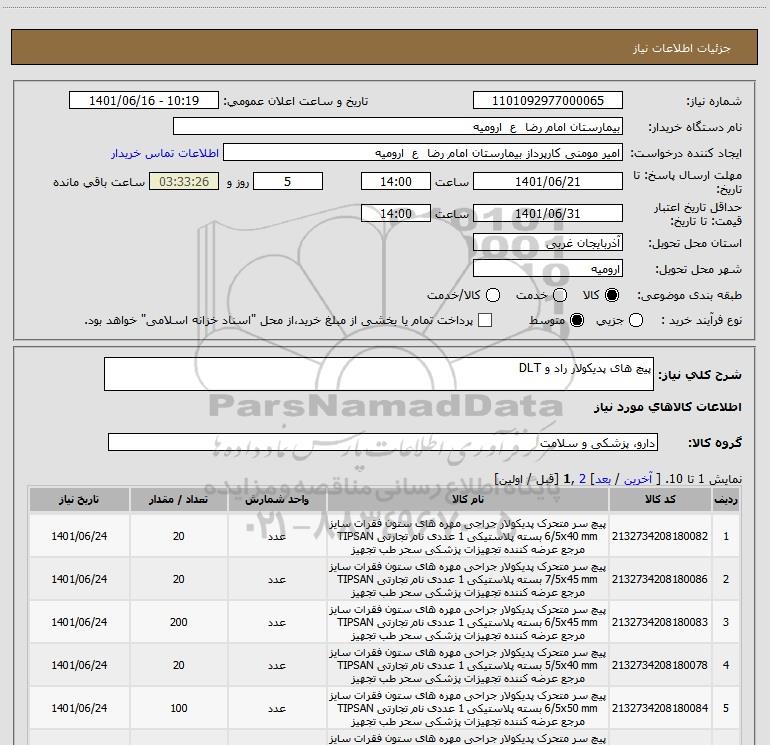Screen dimensions: 770x745
Task: Open اطلاعات تماس خریدار link
Action: [x=165, y=153]
